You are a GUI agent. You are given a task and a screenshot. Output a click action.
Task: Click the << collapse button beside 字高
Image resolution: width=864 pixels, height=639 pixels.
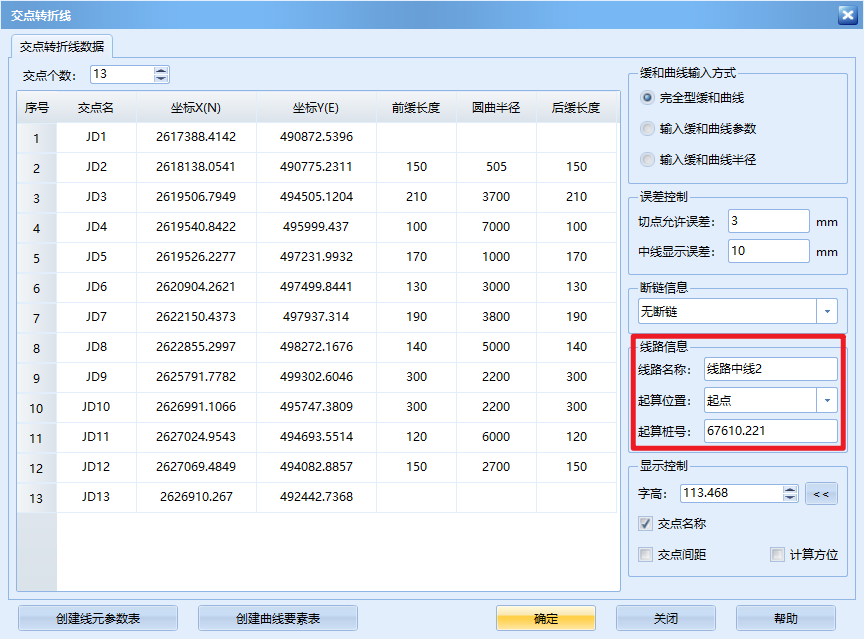822,493
